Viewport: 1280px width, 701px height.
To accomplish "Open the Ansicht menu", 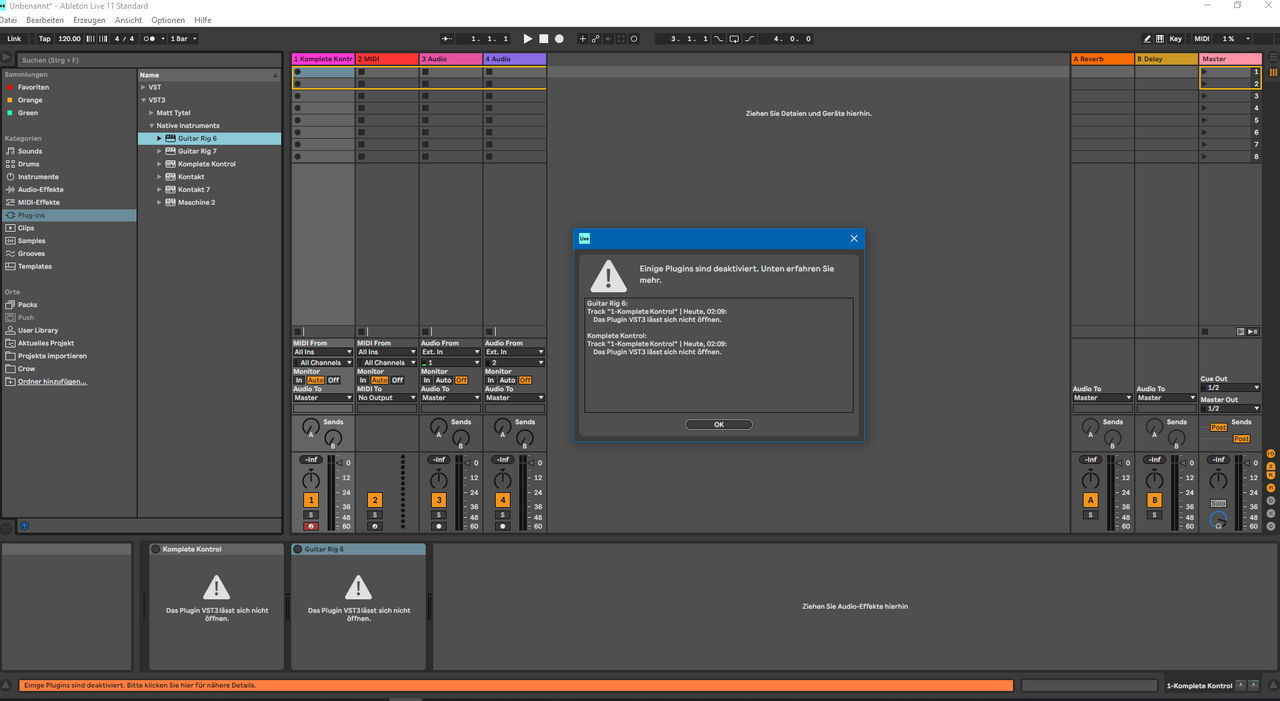I will click(x=128, y=20).
